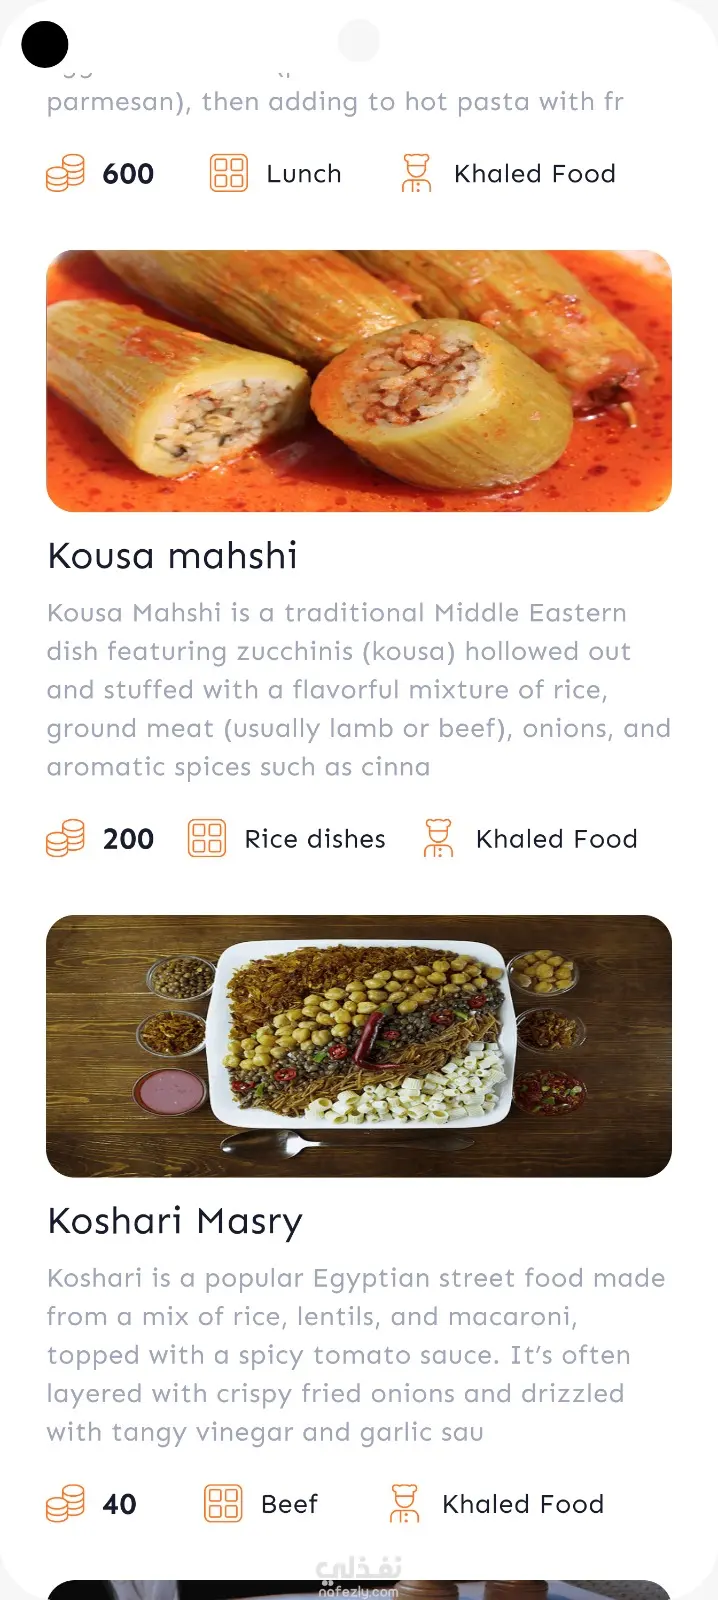
Task: Tap the chef icon in the Beef row
Action: tap(404, 1503)
